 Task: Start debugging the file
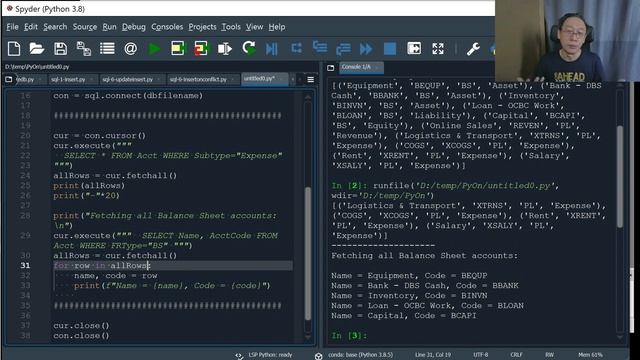pos(272,49)
